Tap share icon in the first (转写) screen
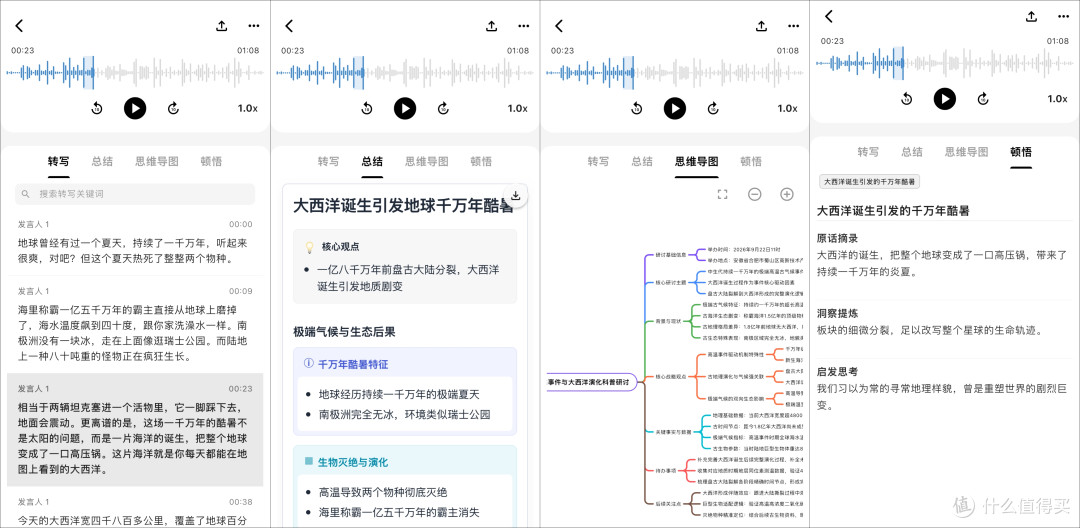The height and width of the screenshot is (528, 1080). click(222, 26)
